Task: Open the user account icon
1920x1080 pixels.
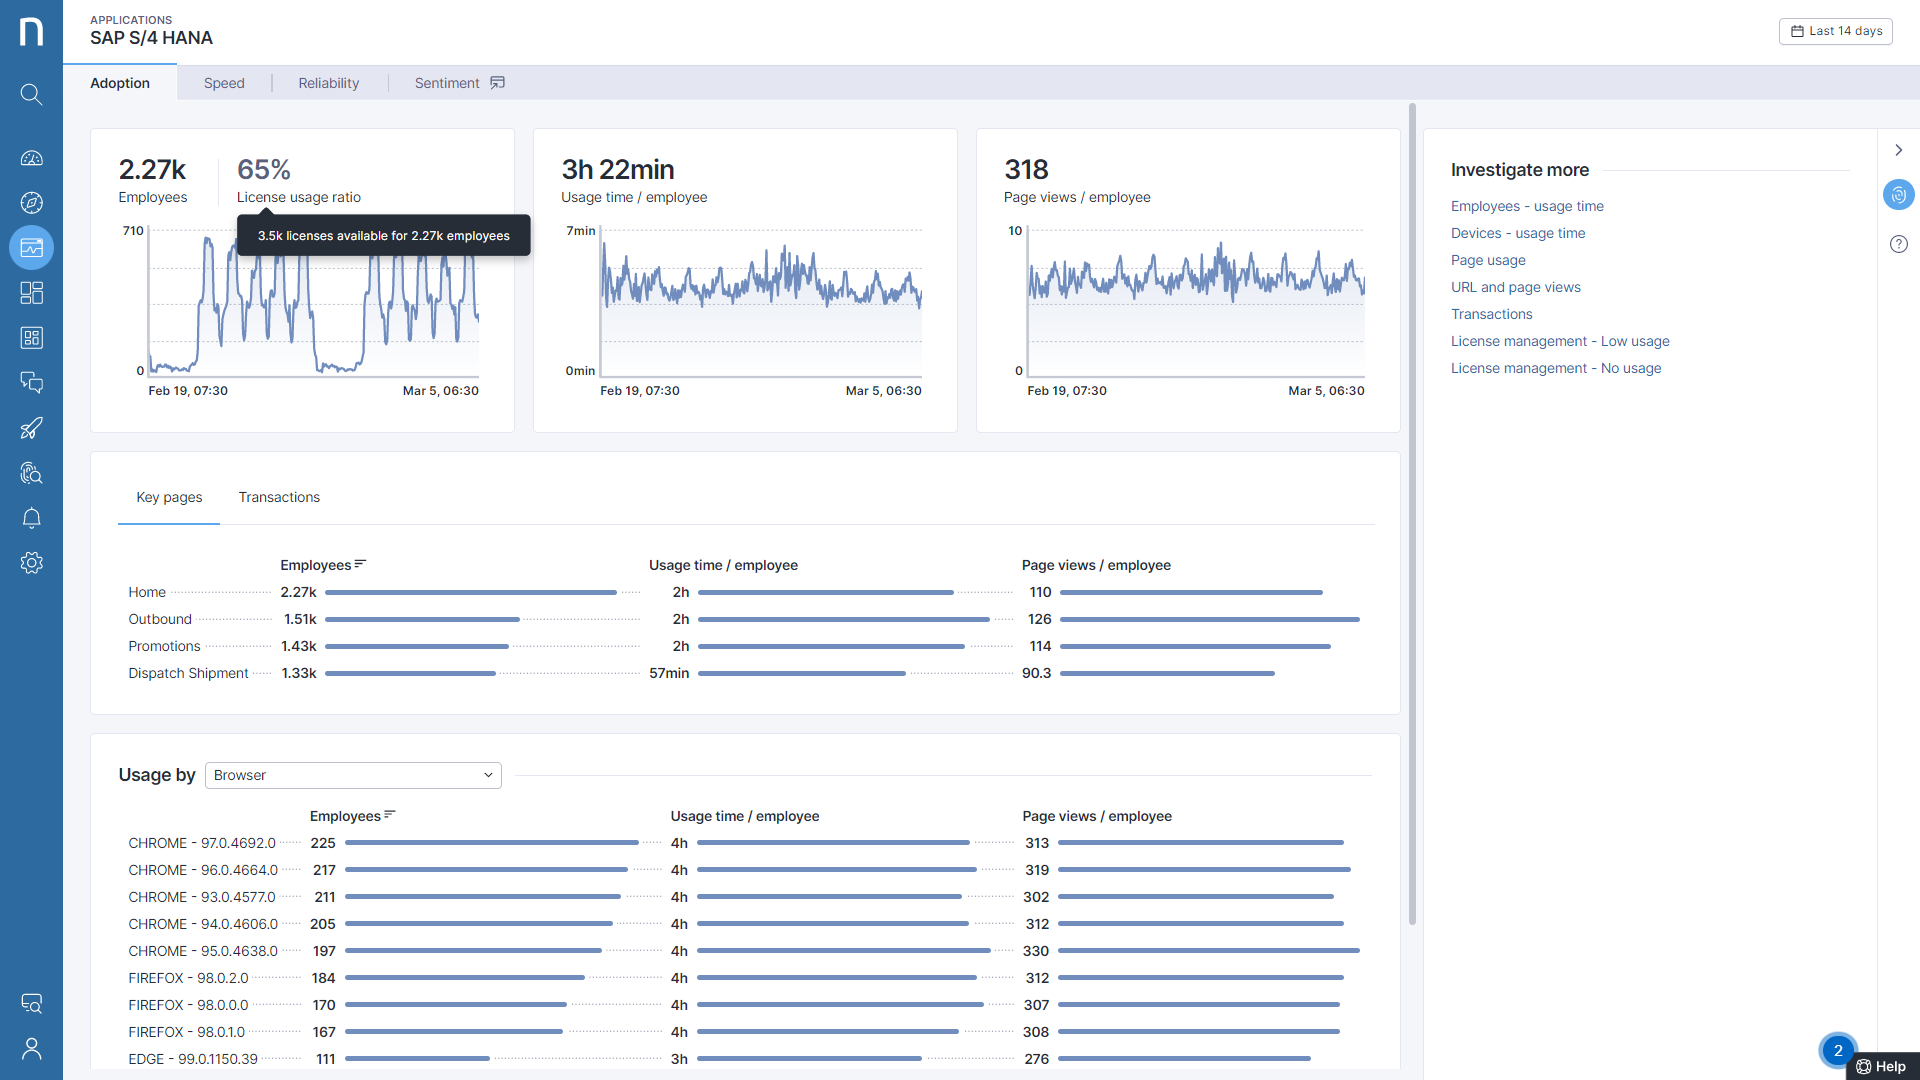Action: click(x=31, y=1048)
